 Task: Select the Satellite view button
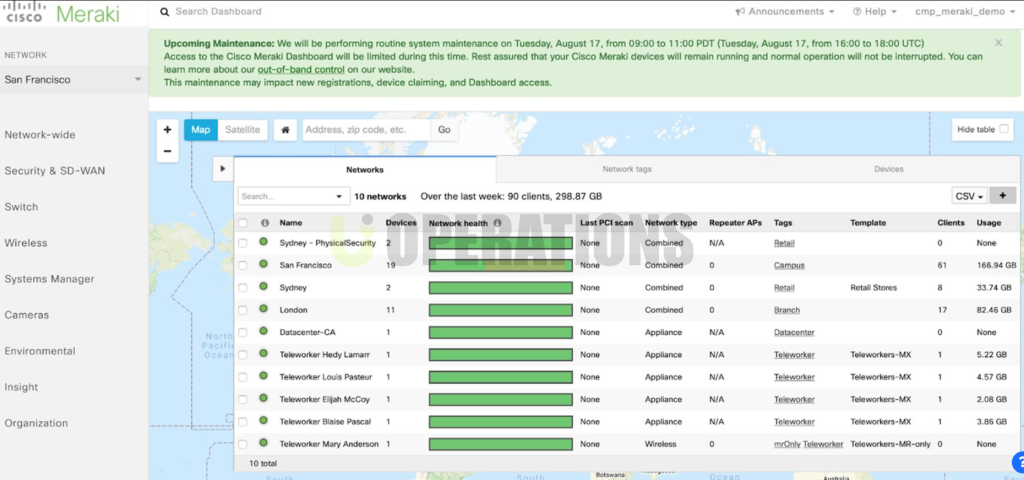pyautogui.click(x=242, y=130)
